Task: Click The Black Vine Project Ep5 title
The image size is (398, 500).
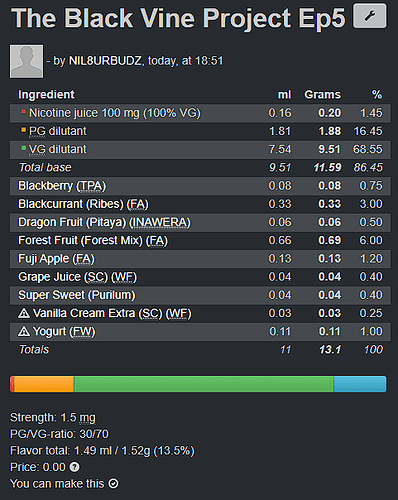Action: point(178,18)
